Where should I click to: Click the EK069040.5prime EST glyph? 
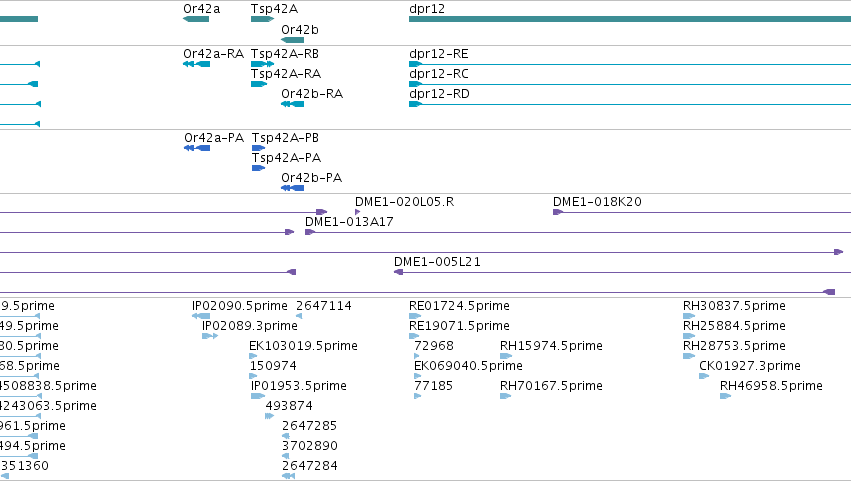pyautogui.click(x=417, y=376)
